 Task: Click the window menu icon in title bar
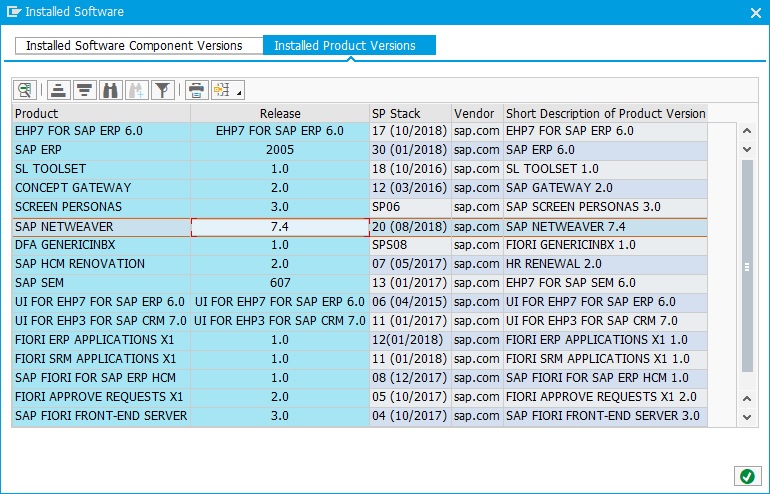[14, 11]
